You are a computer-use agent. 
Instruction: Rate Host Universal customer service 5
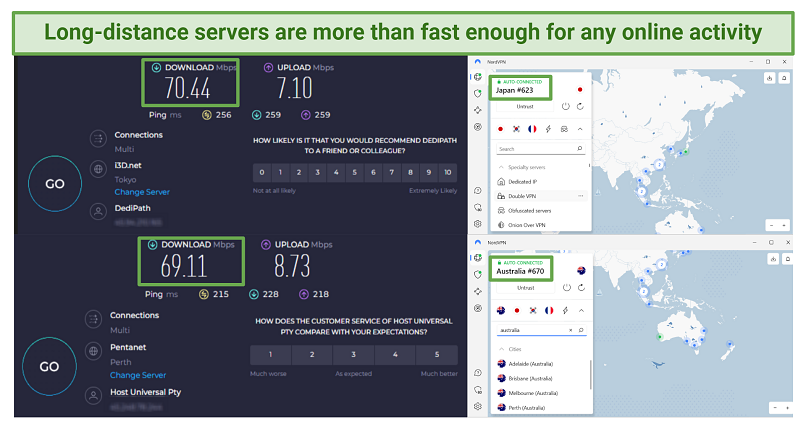pos(437,354)
